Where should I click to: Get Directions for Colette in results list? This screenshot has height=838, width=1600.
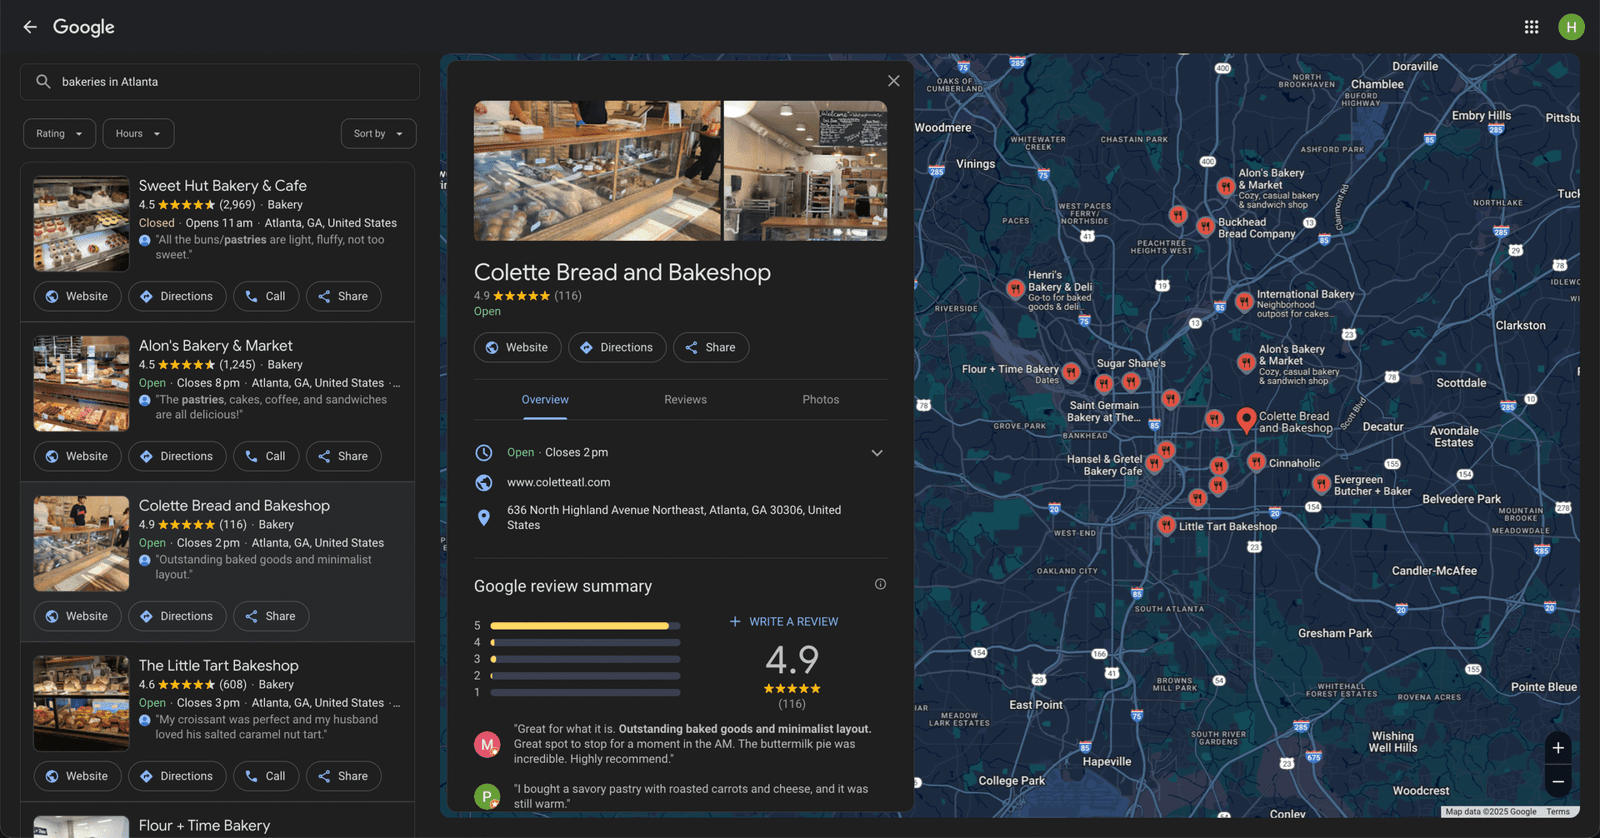[177, 617]
